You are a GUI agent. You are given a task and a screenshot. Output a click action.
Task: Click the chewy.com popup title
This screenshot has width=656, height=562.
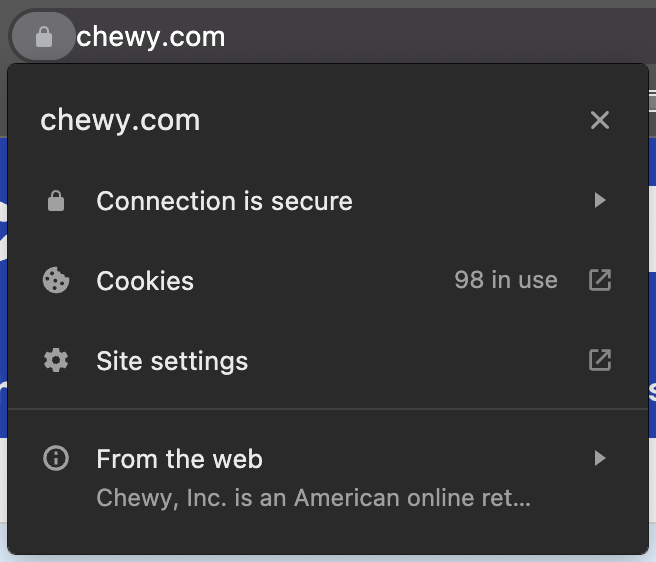point(120,121)
